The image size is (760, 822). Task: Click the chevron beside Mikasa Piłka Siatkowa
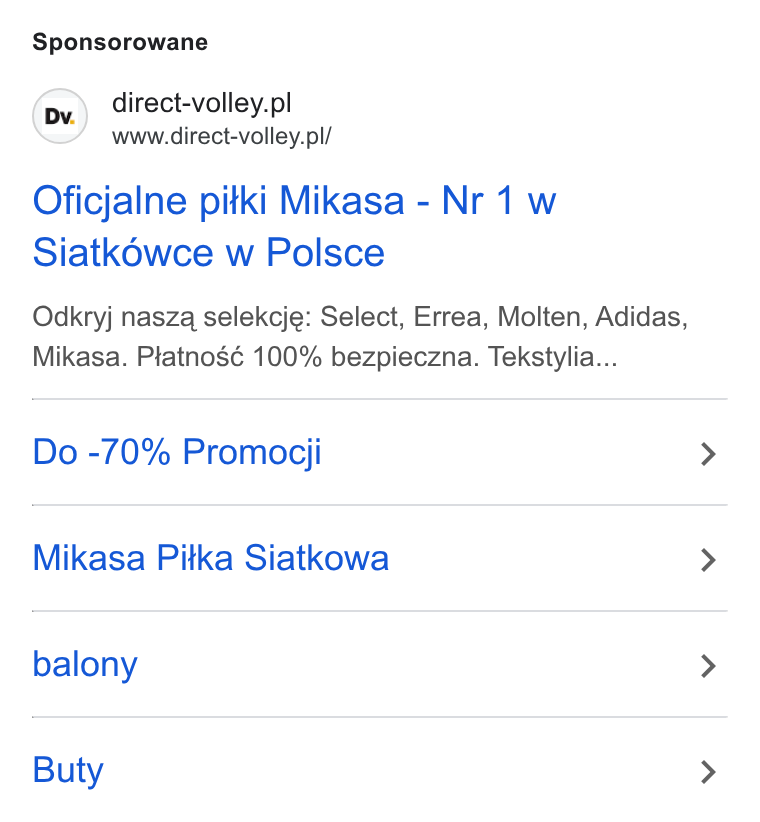click(708, 559)
